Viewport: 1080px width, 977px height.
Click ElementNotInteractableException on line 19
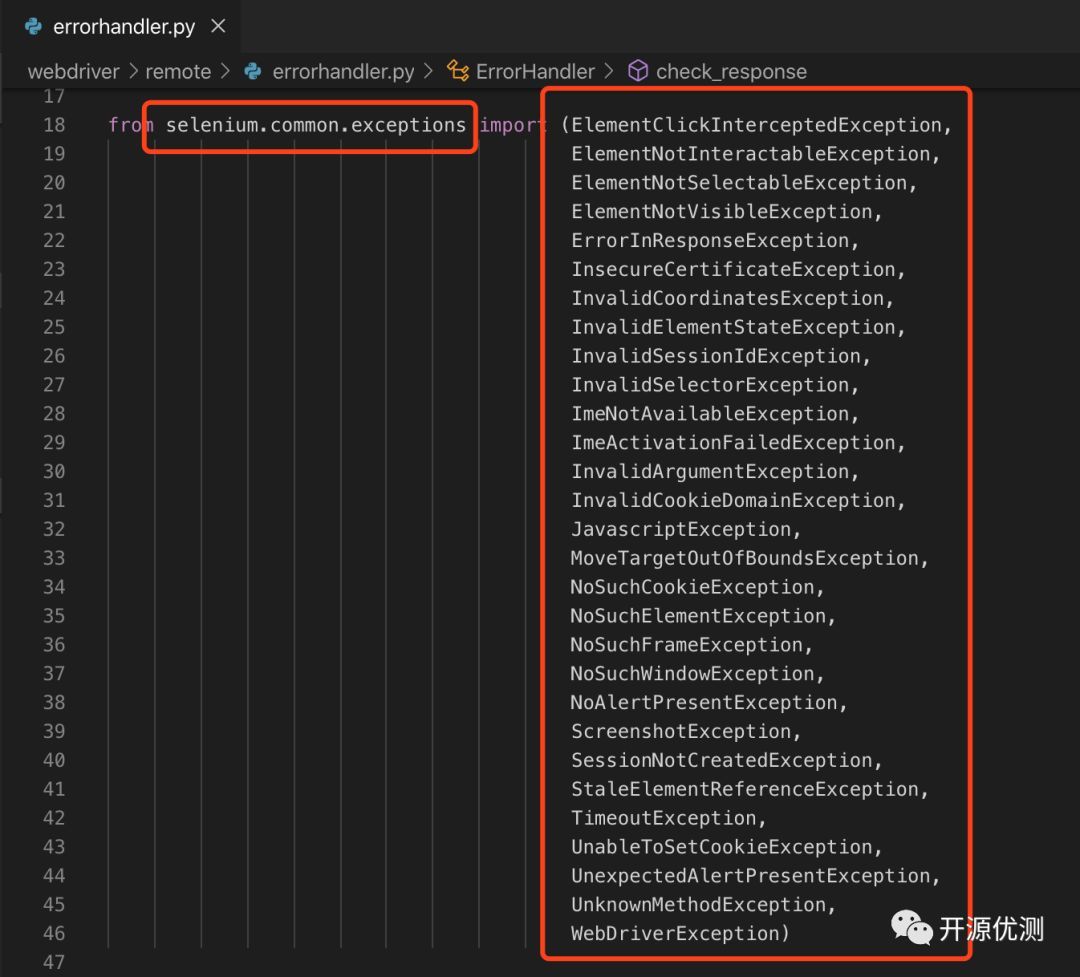tap(751, 154)
